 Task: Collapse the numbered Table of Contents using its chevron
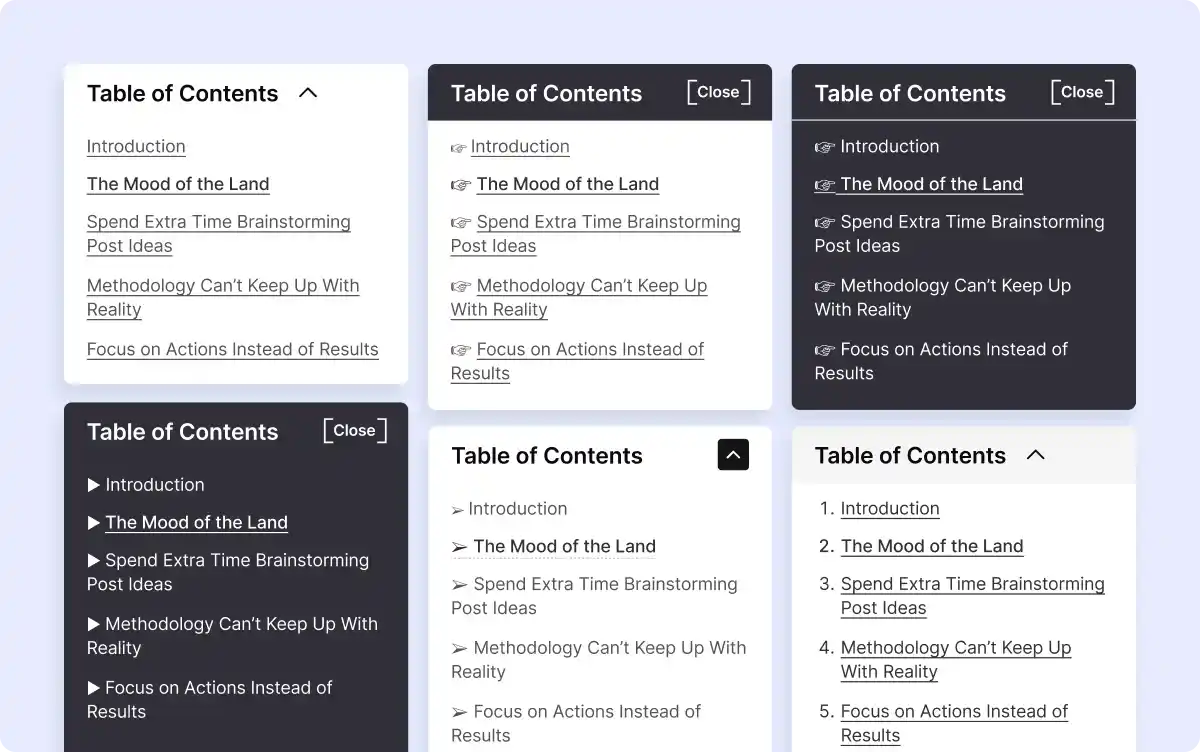[x=1035, y=455]
